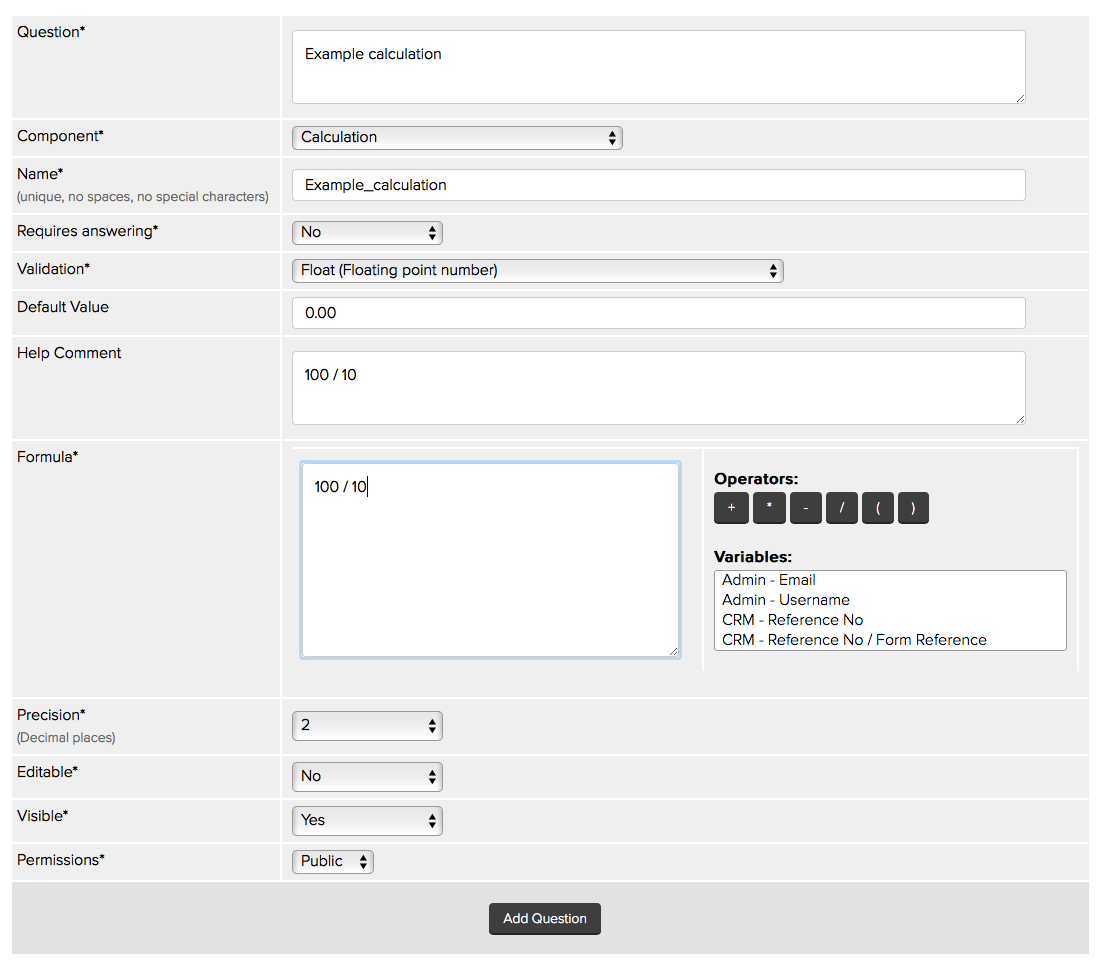Edit the Name input field
The width and height of the screenshot is (1105, 972).
(x=658, y=185)
